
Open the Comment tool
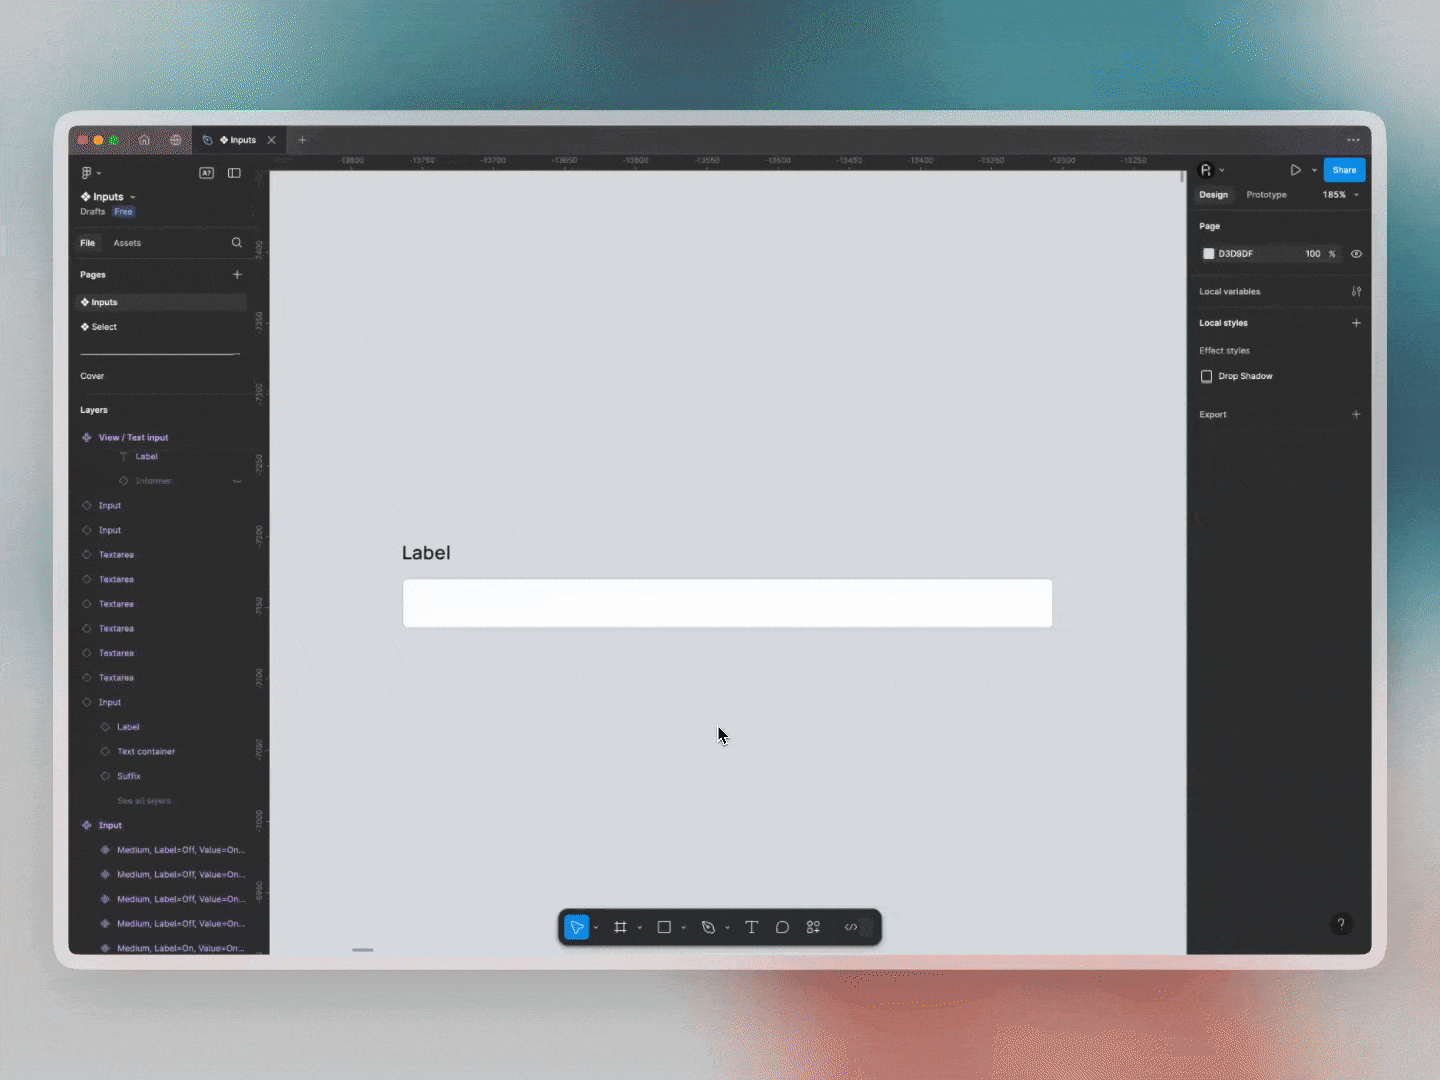pos(782,927)
